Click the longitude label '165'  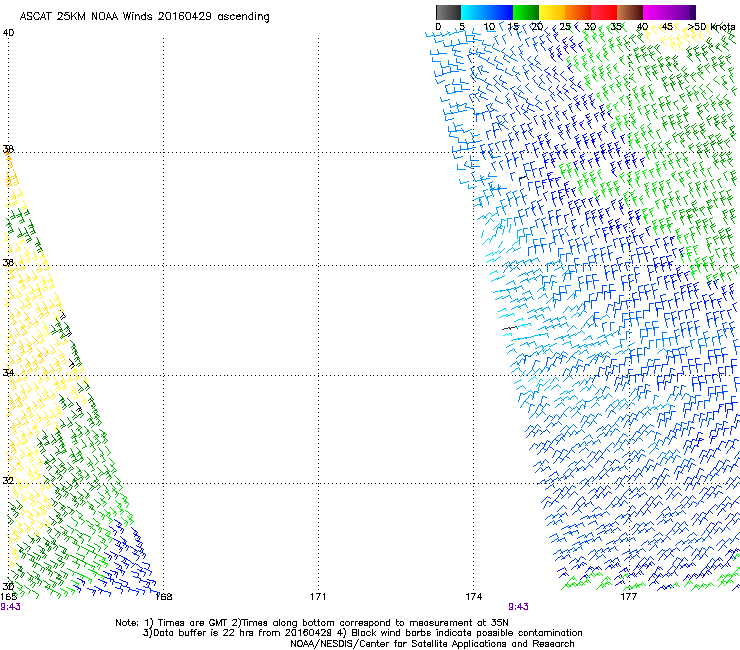pos(8,596)
